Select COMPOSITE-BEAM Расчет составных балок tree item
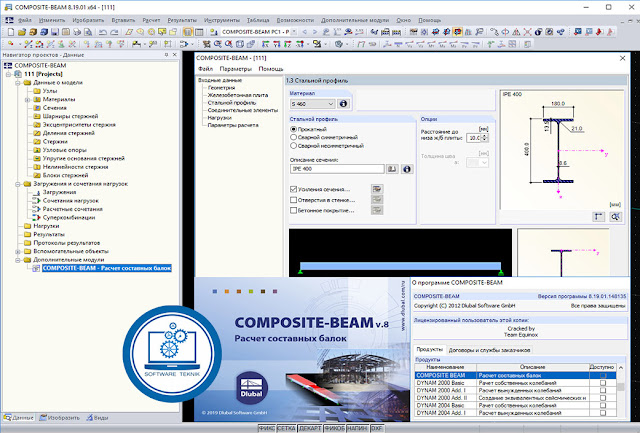The height and width of the screenshot is (433, 640). pyautogui.click(x=107, y=268)
